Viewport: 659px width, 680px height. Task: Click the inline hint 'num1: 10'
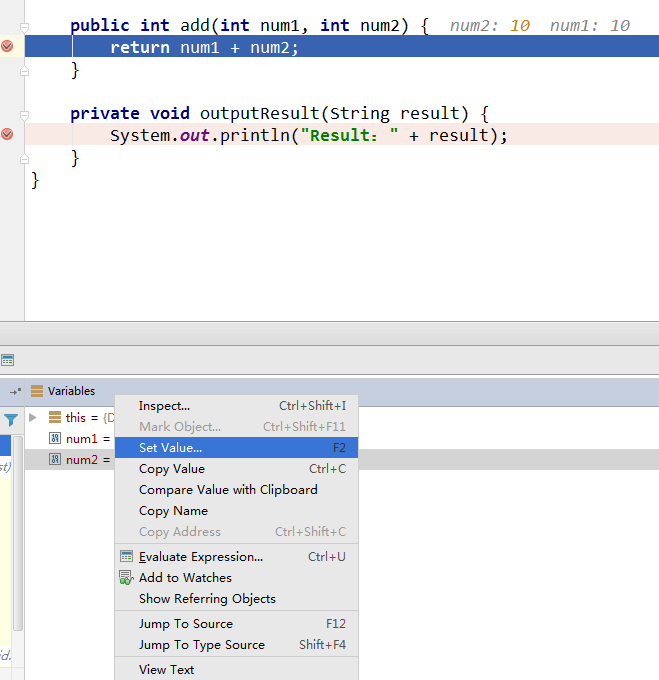[590, 26]
